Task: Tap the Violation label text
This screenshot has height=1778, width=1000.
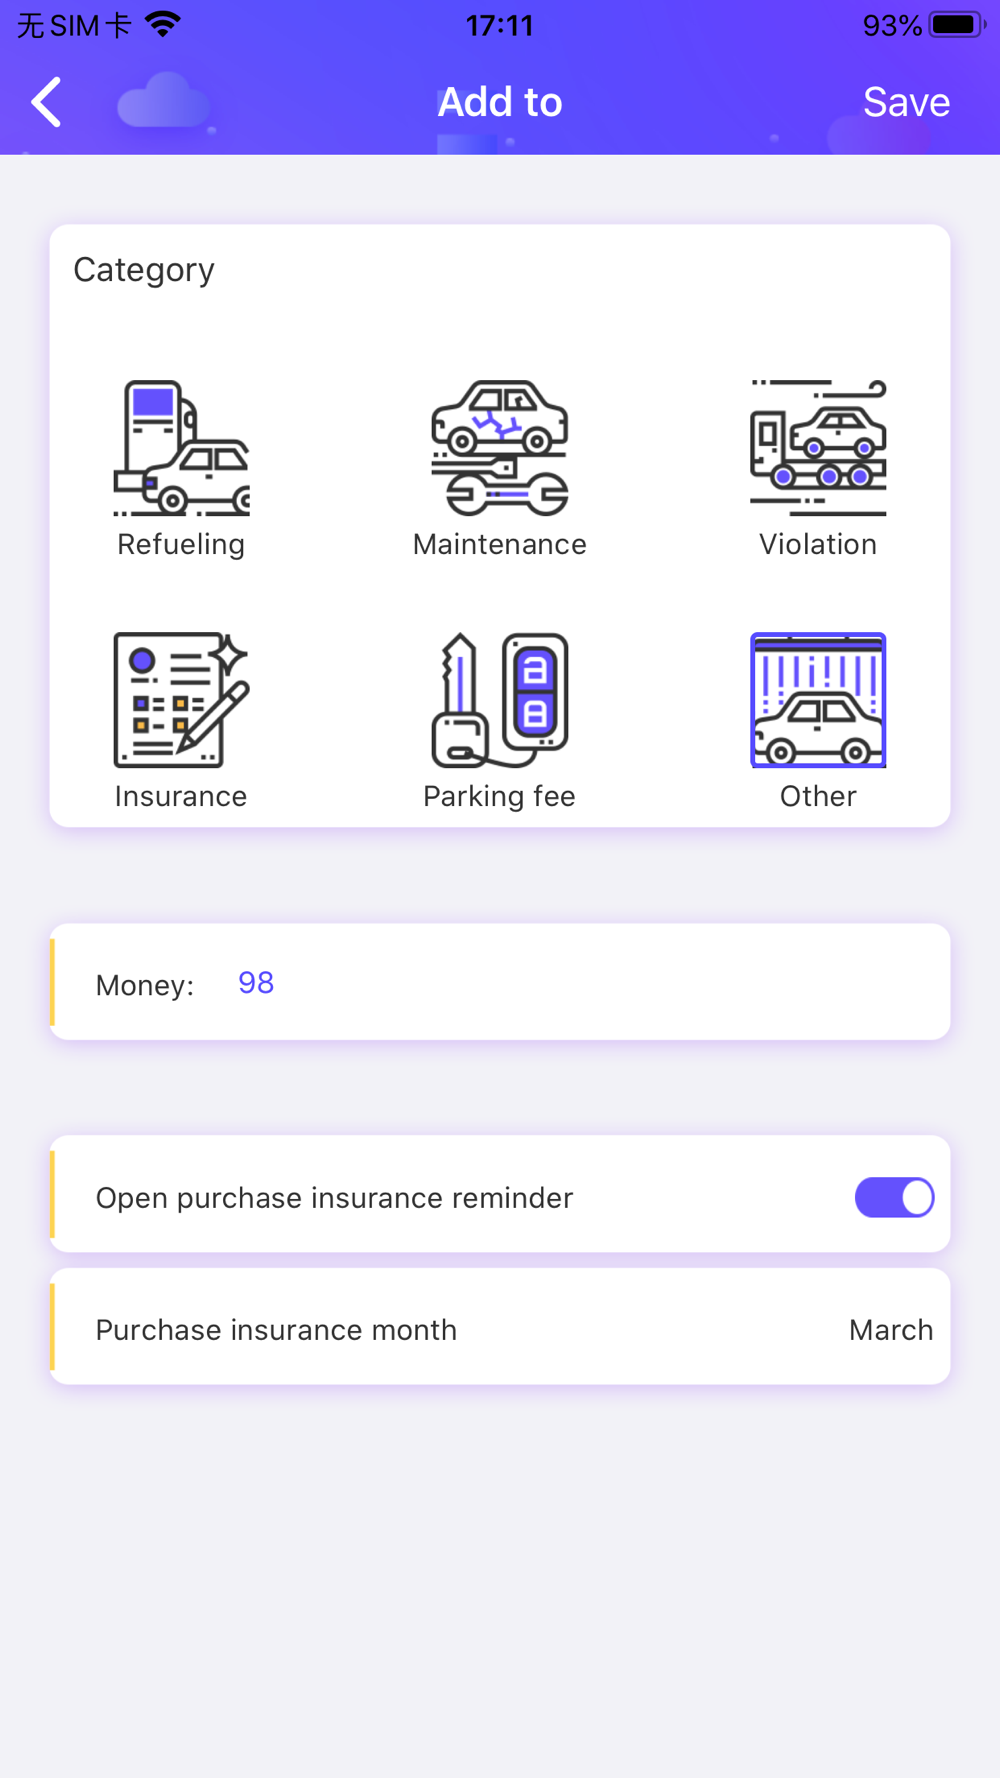Action: (818, 544)
